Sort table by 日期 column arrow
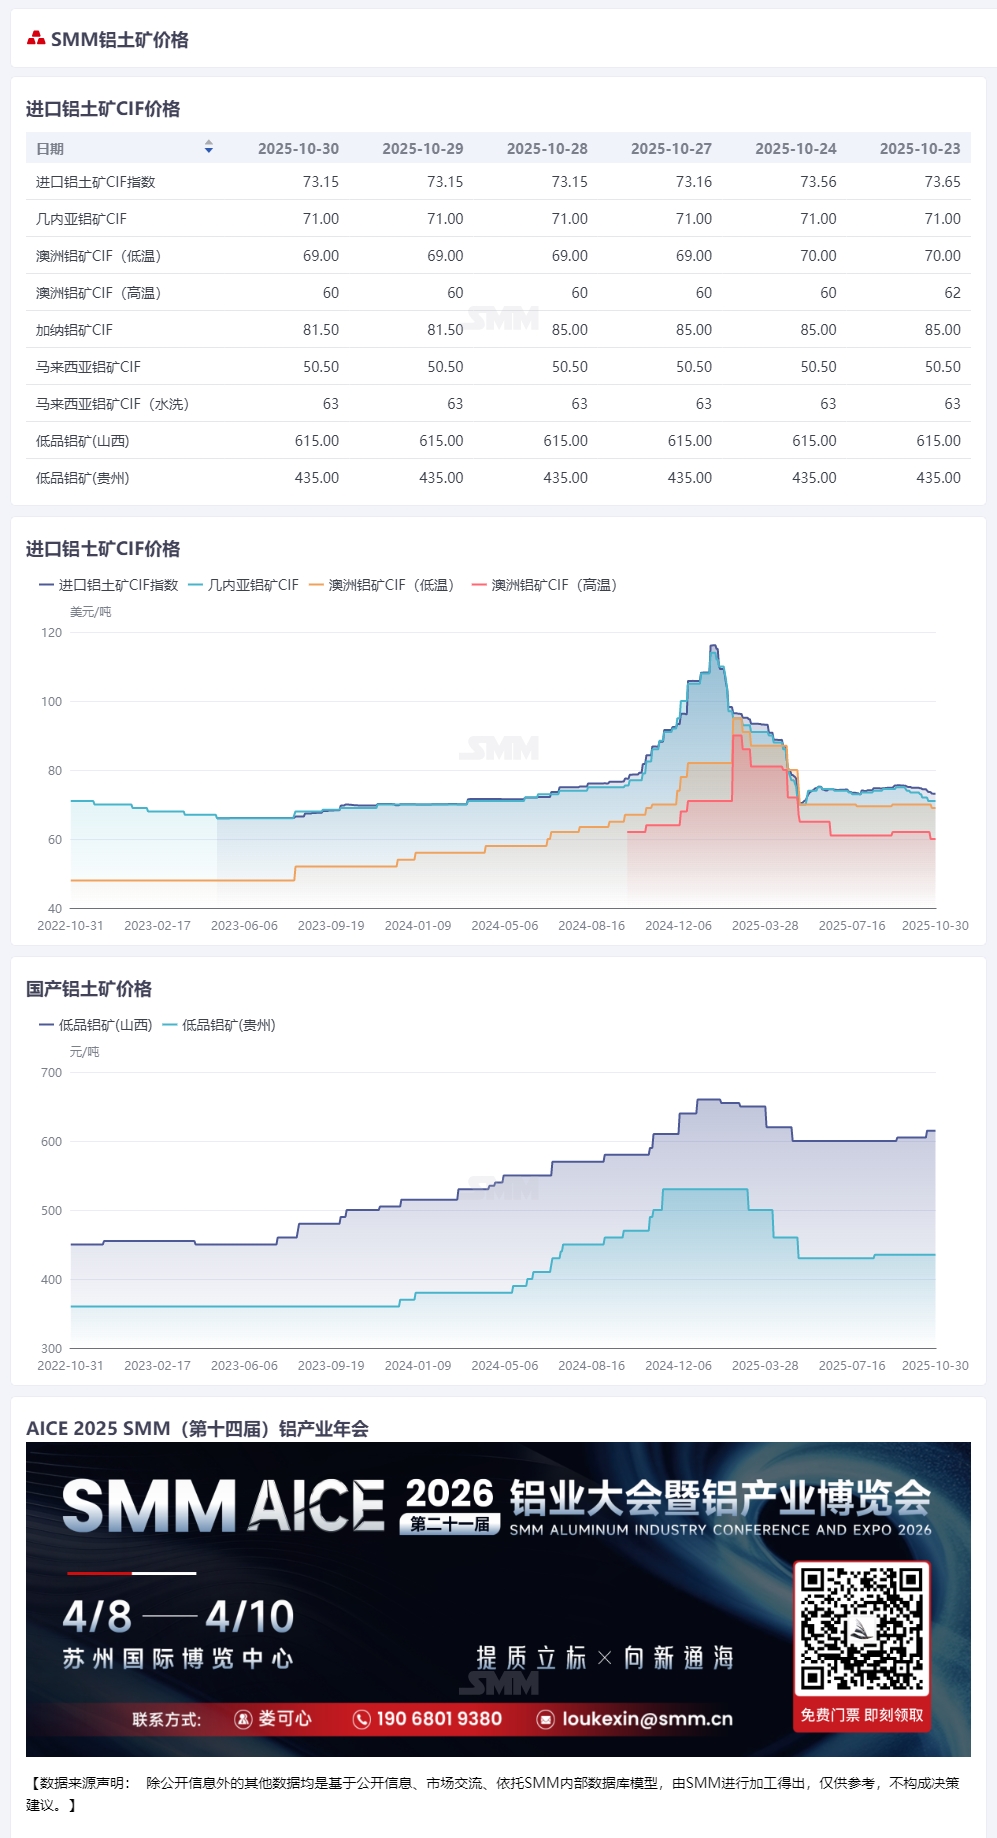This screenshot has height=1838, width=997. pyautogui.click(x=209, y=147)
